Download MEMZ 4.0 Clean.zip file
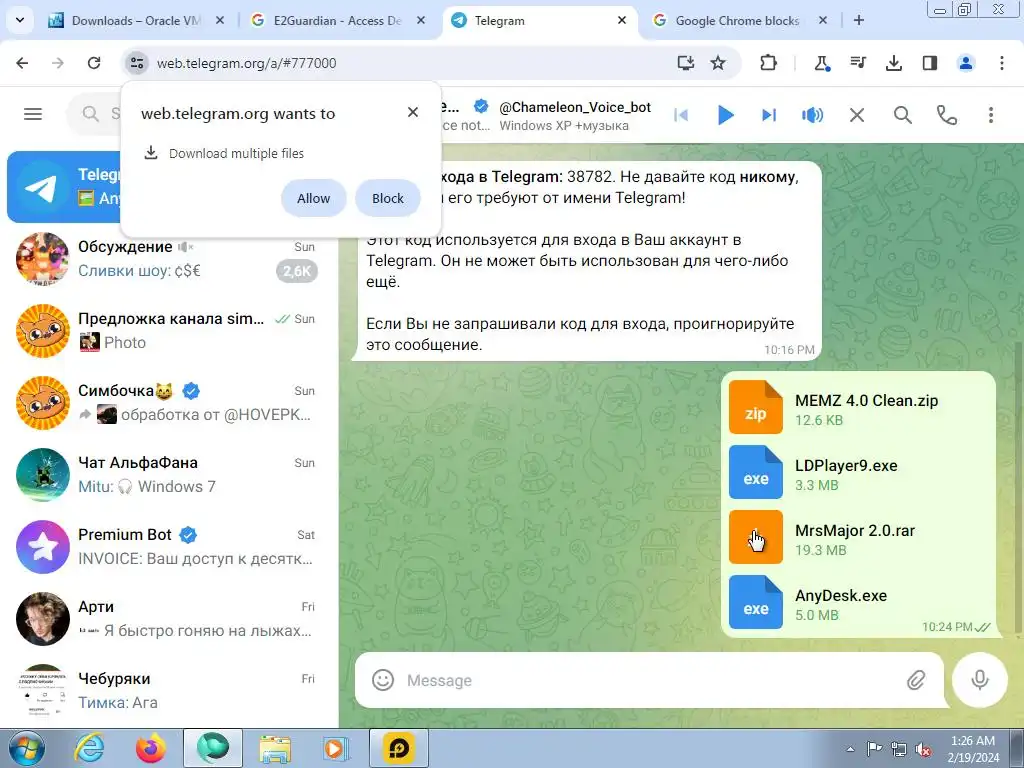This screenshot has height=768, width=1024. [x=756, y=408]
